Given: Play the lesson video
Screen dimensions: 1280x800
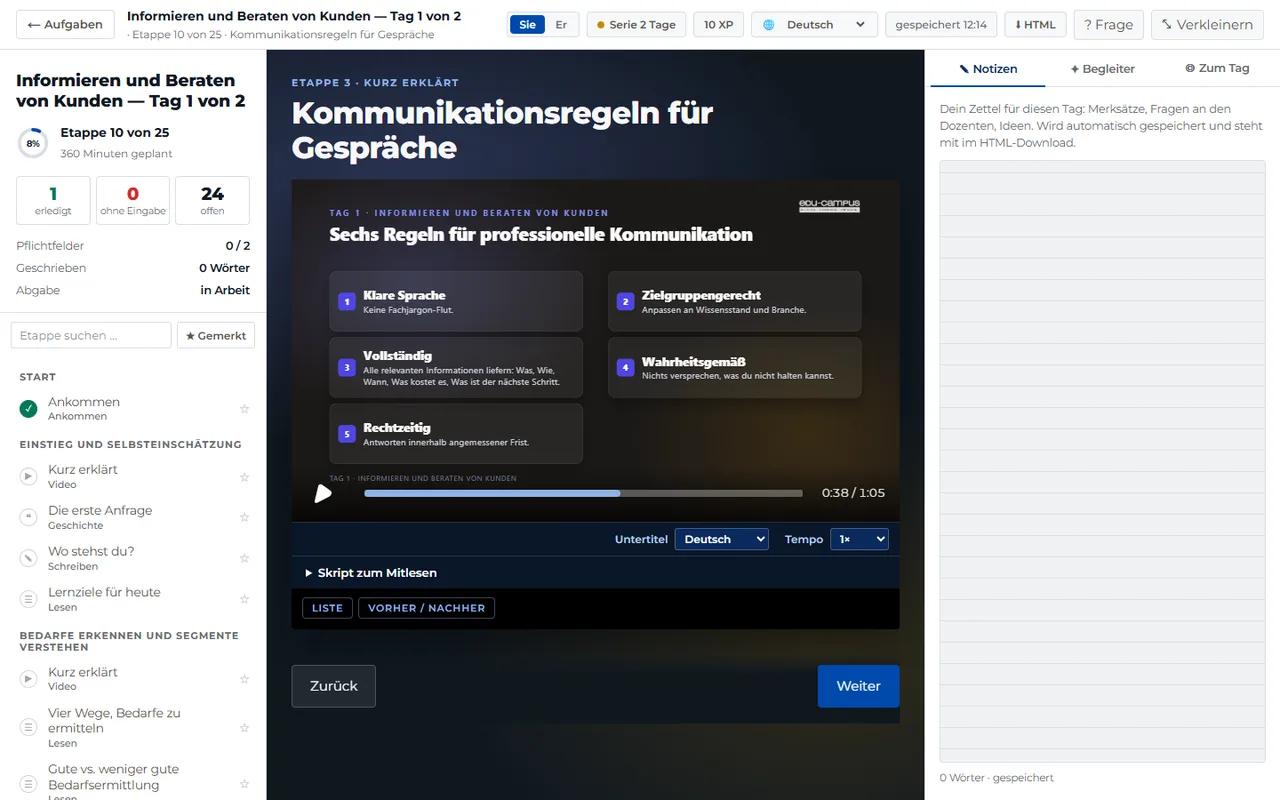Looking at the screenshot, I should (323, 493).
